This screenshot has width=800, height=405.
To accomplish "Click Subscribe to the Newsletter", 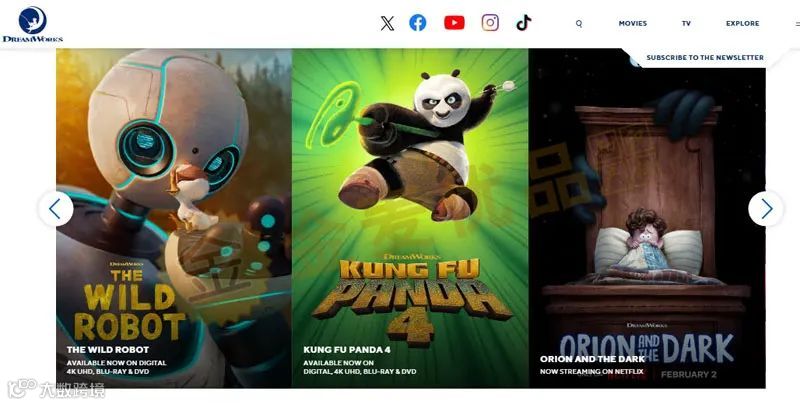I will click(x=705, y=58).
